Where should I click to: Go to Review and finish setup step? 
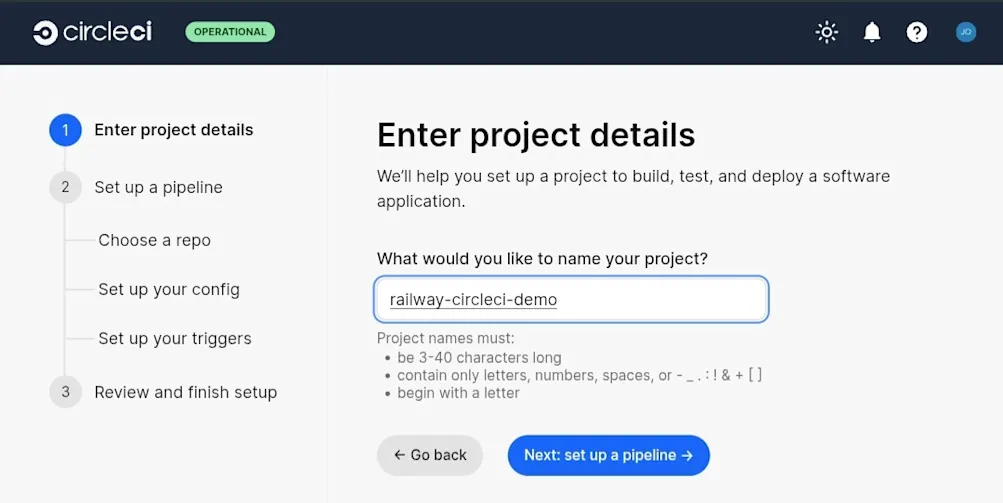(x=186, y=392)
